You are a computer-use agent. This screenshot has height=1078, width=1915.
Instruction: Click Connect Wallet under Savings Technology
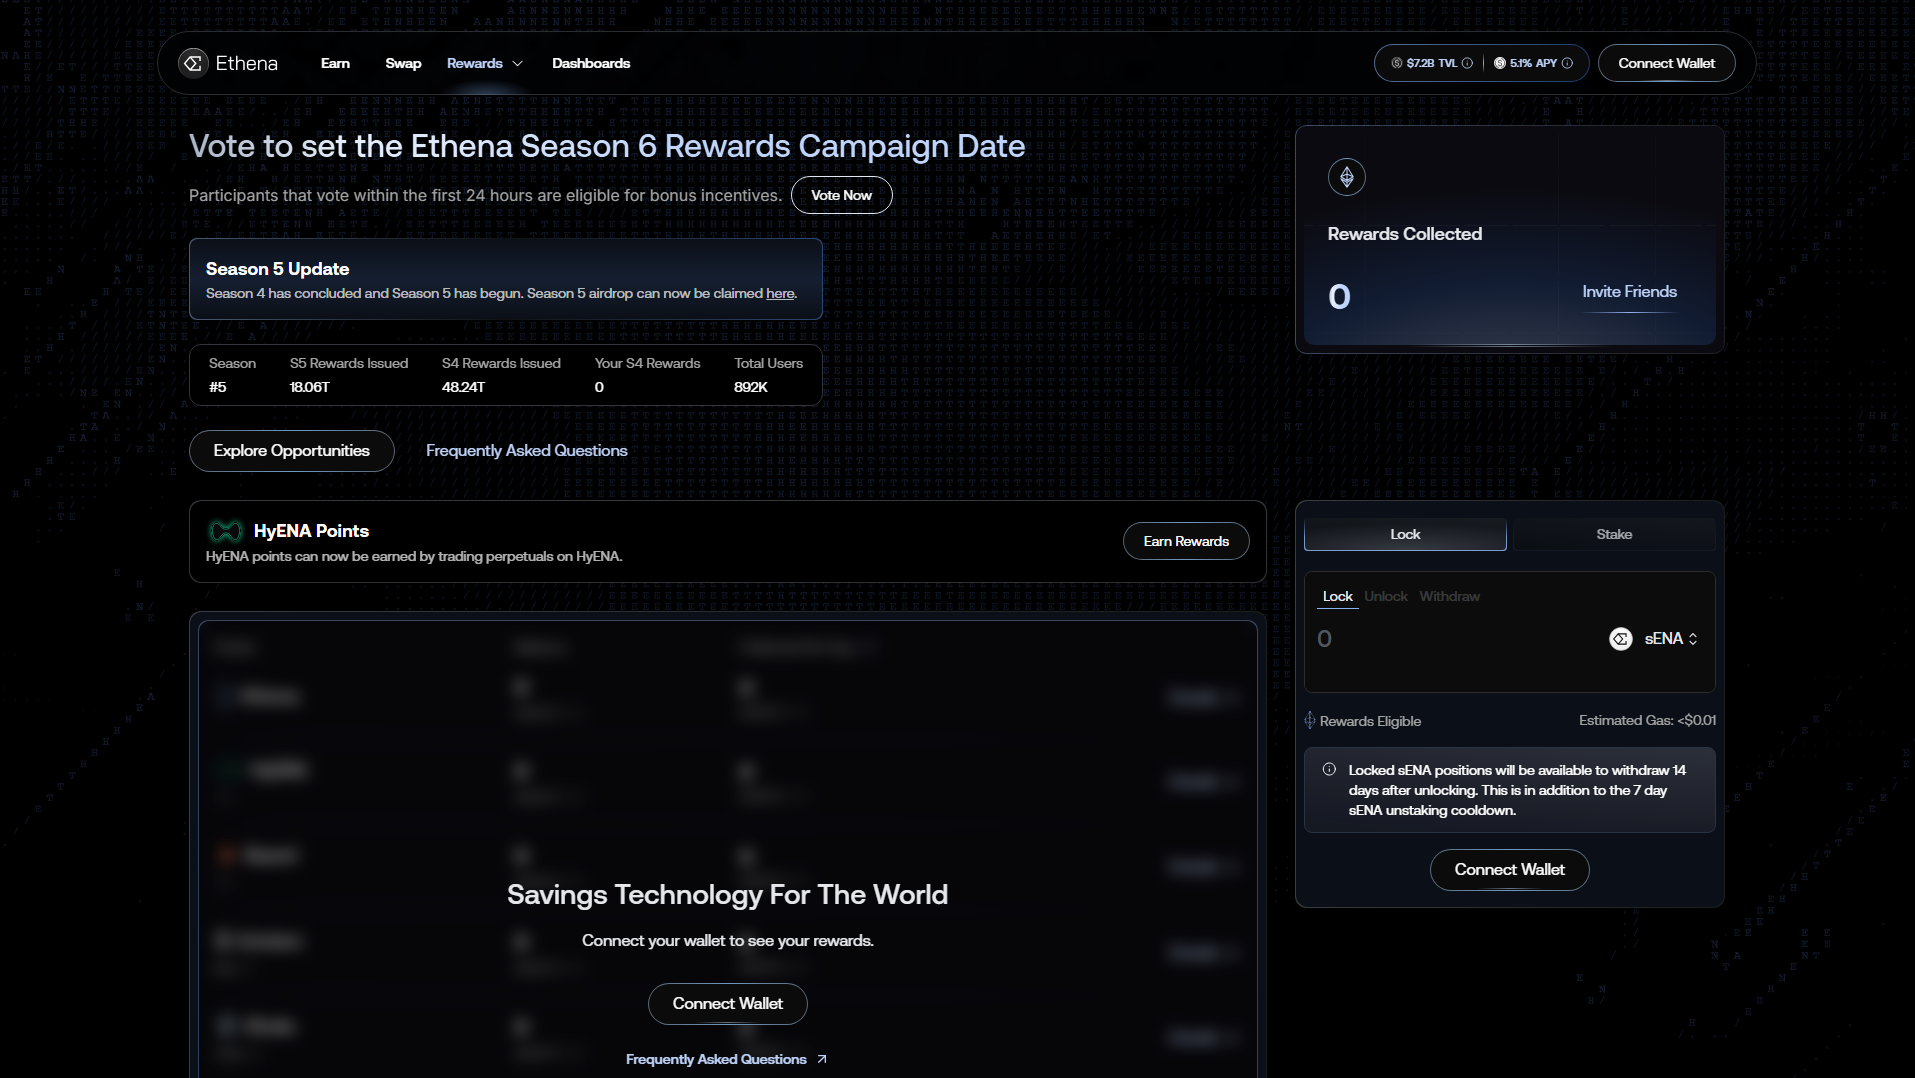728,1004
